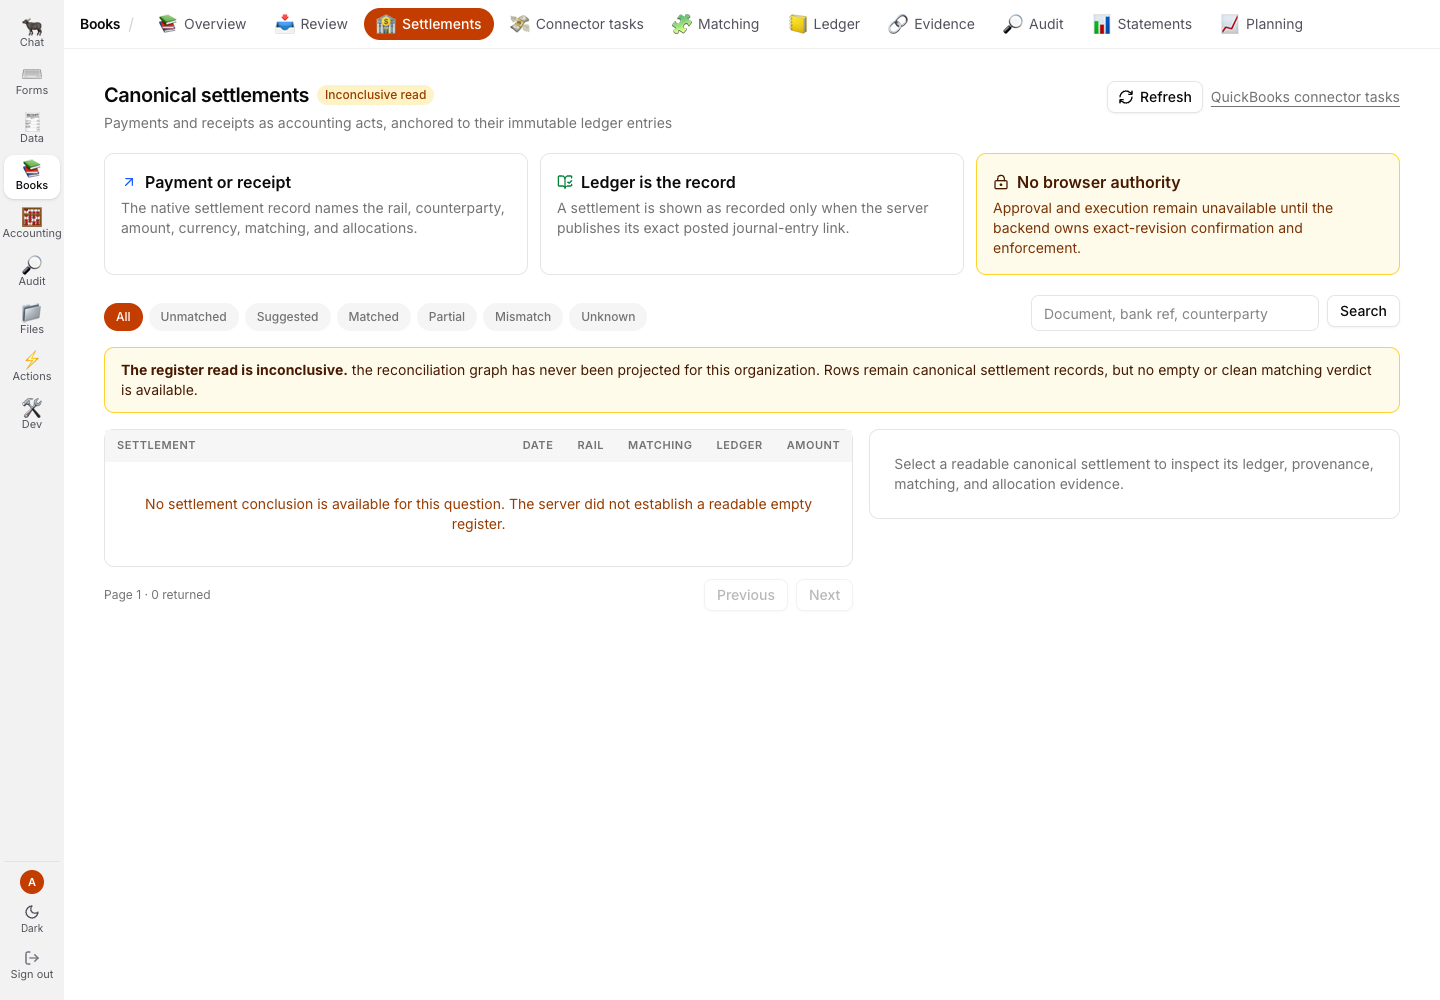Select the Books sidebar icon
Screen dimensions: 1440x1000
32,176
